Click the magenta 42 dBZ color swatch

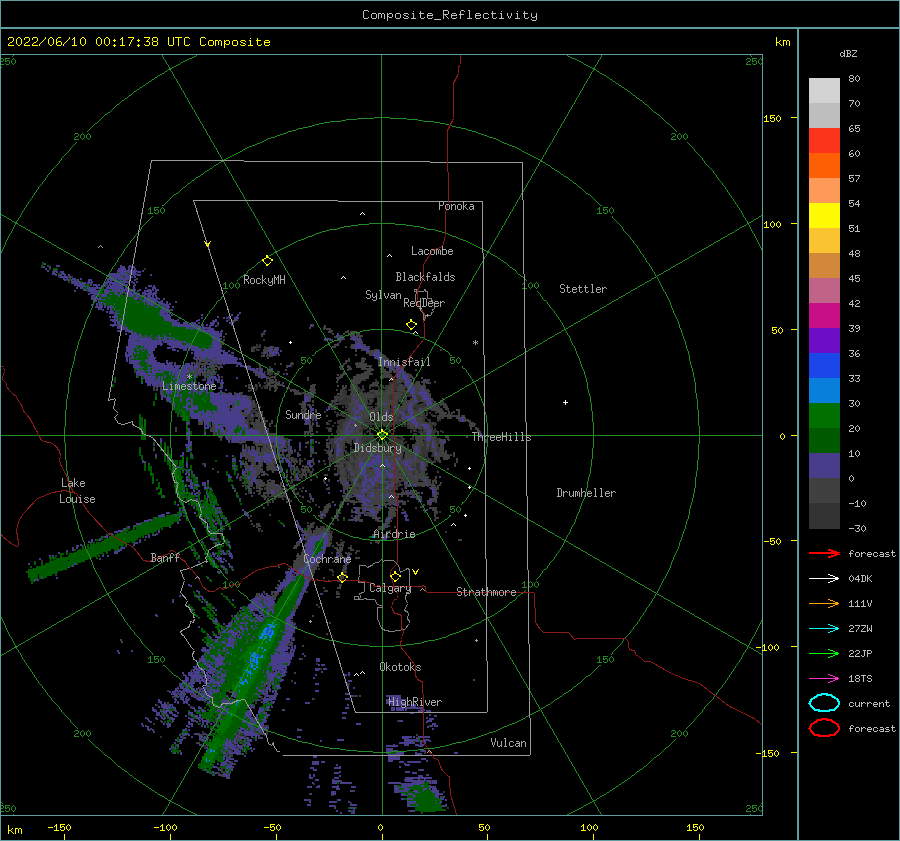[824, 316]
